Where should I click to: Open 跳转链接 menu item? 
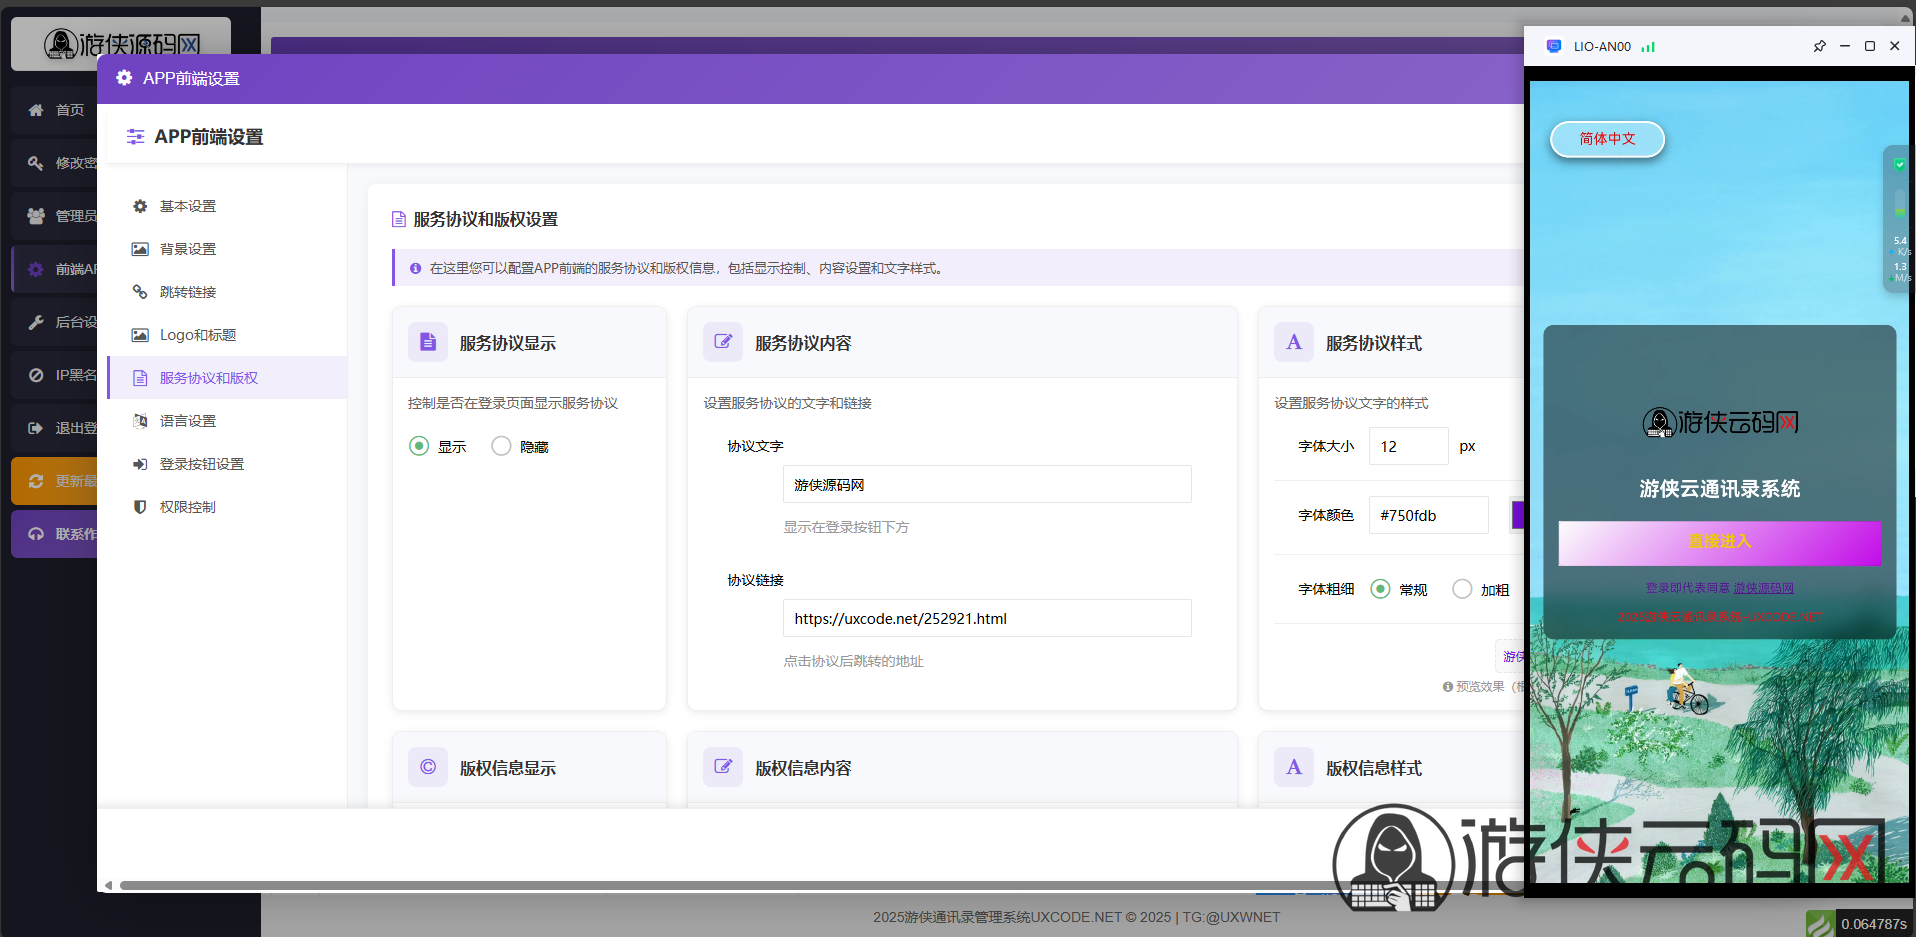(226, 292)
